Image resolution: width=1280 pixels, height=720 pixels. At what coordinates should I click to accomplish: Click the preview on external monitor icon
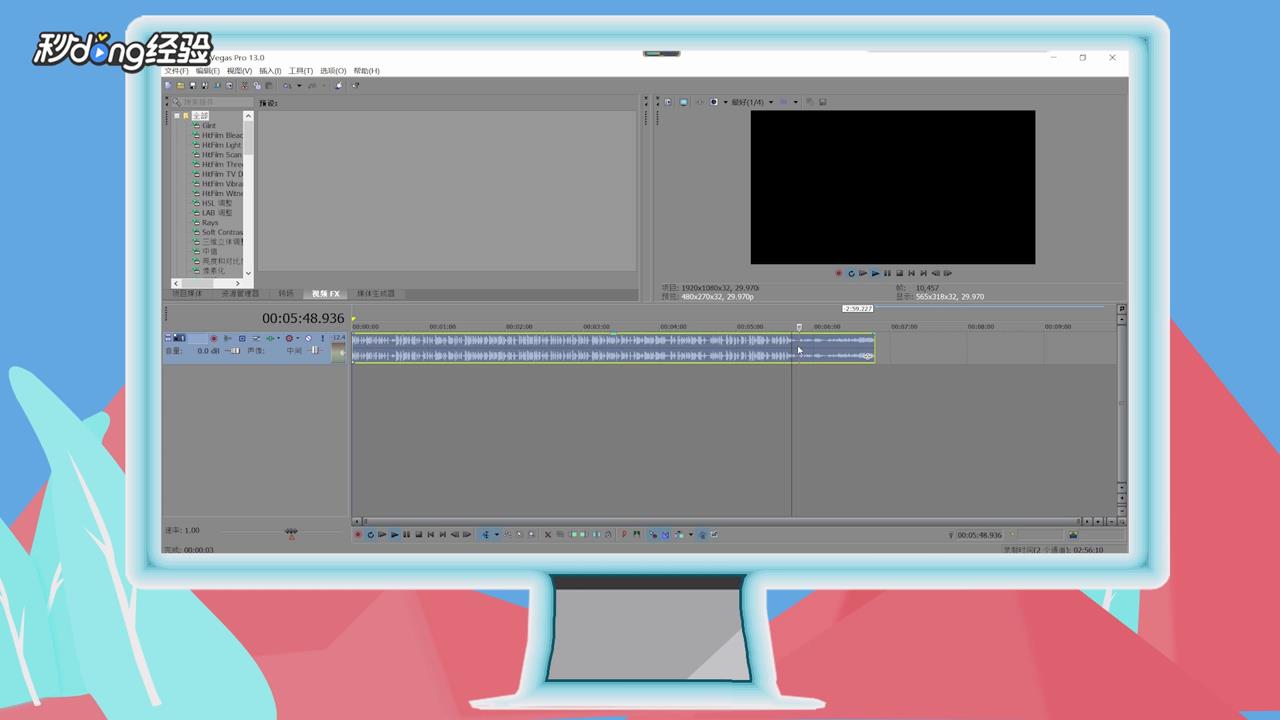coord(683,102)
